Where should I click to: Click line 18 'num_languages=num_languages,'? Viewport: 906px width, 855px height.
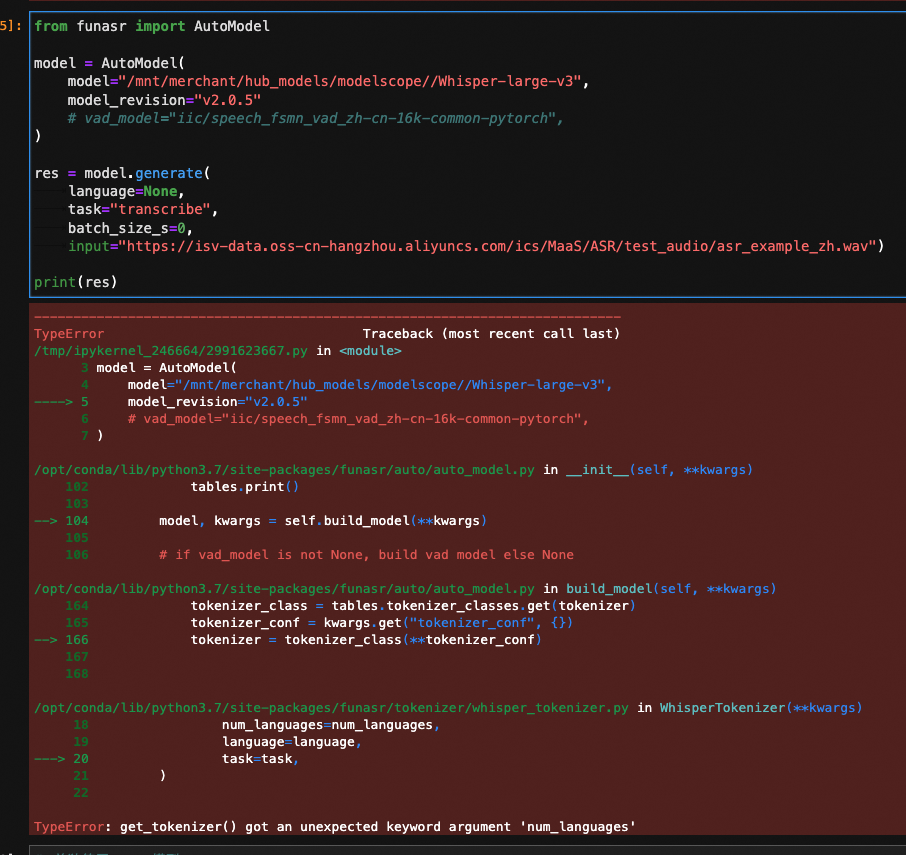[331, 725]
